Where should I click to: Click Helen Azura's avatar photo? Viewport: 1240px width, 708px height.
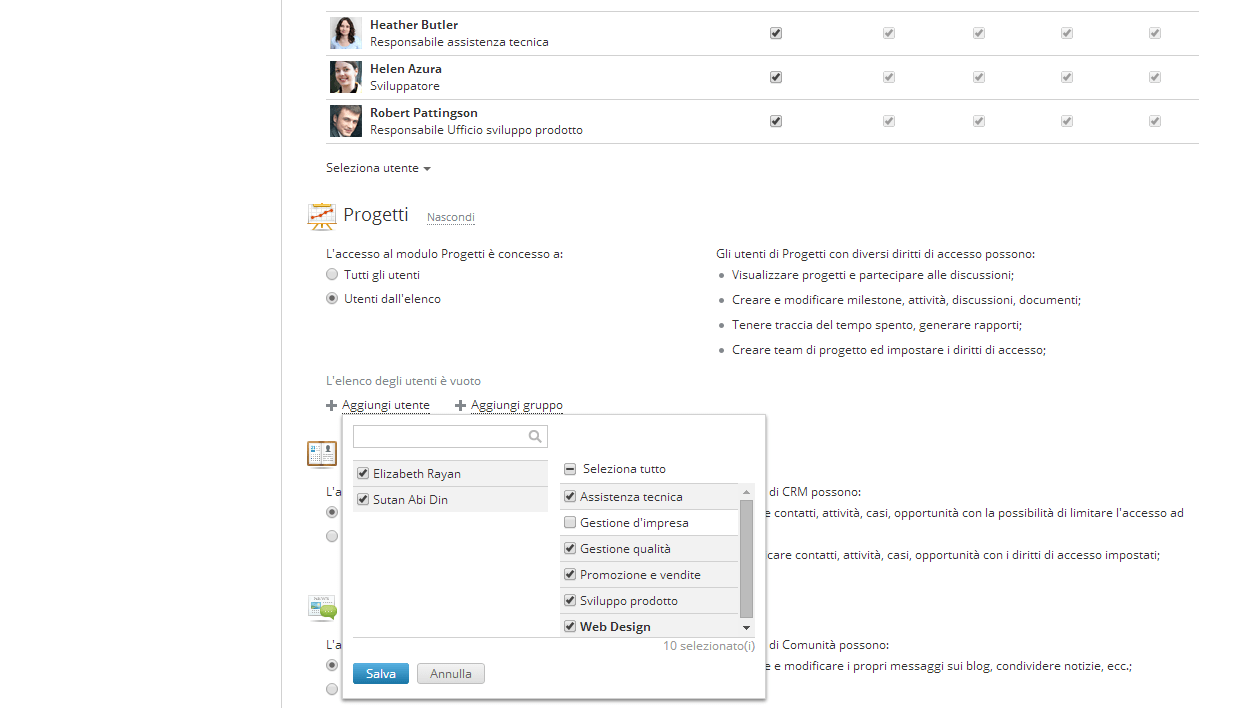coord(346,77)
